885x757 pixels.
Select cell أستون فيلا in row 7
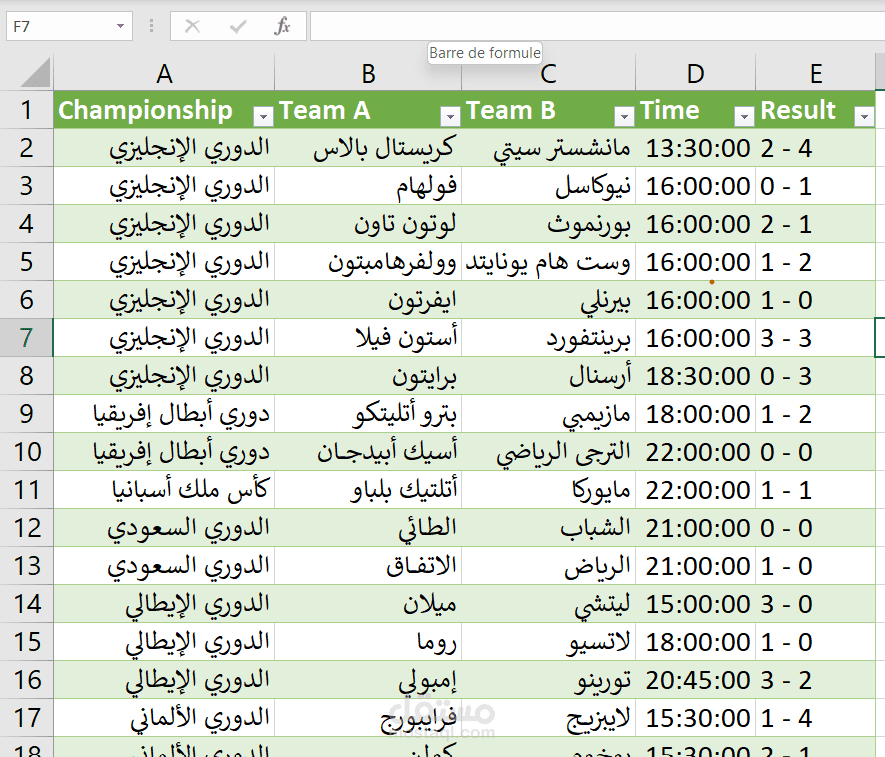(368, 338)
